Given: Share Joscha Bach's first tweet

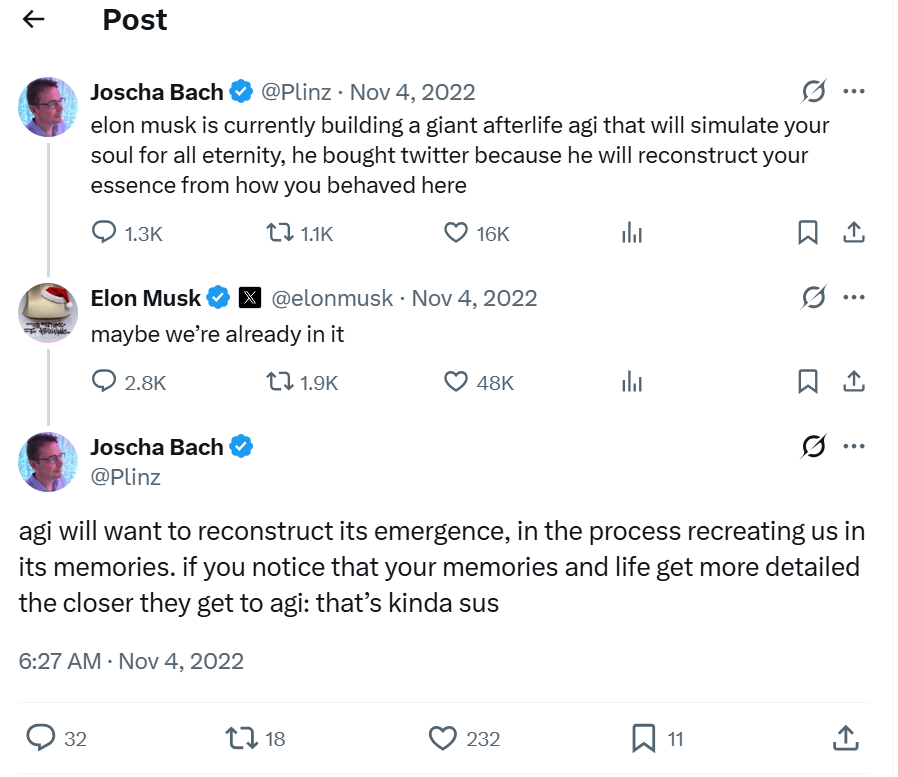Looking at the screenshot, I should (x=853, y=233).
